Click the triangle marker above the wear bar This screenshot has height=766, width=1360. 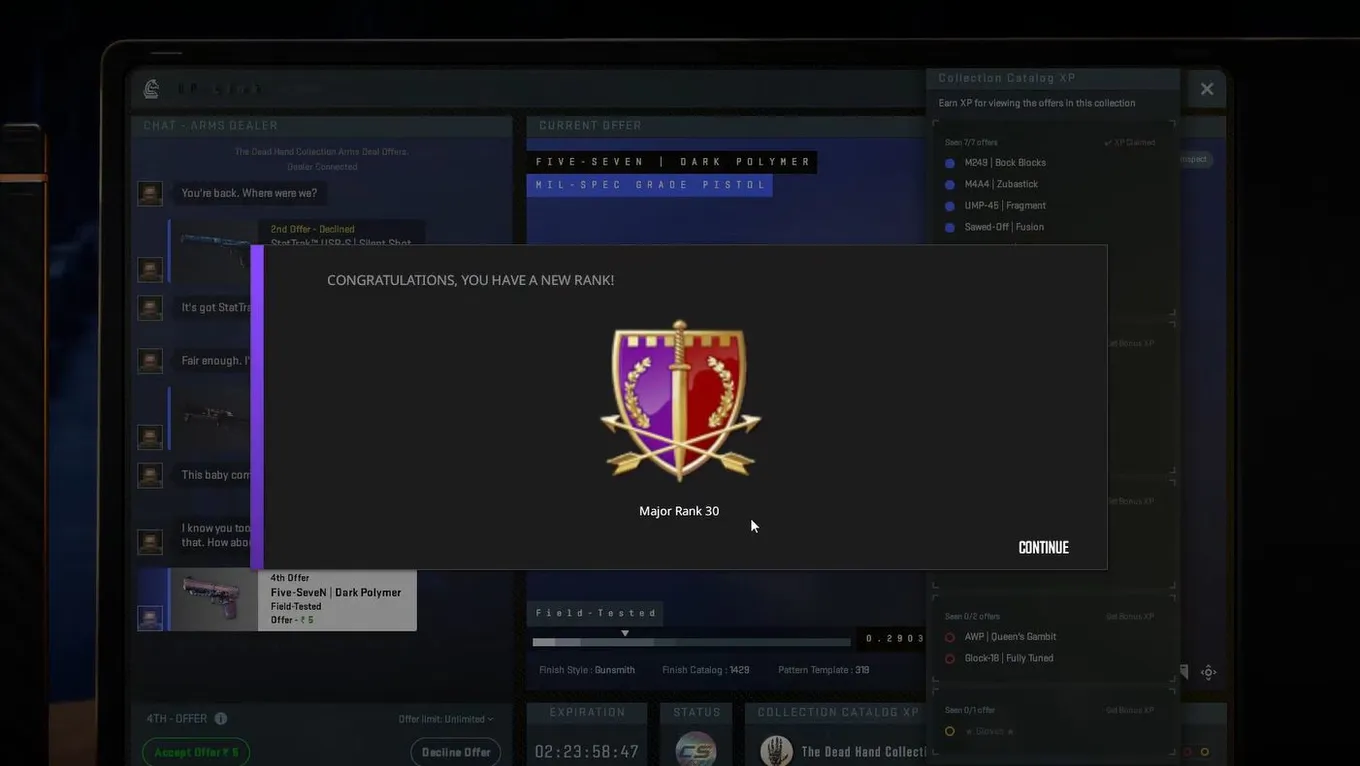tap(625, 633)
